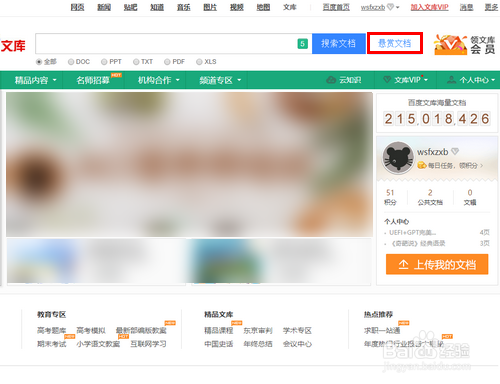Click the 2 公共文档 stat
500x384 pixels.
[x=430, y=197]
